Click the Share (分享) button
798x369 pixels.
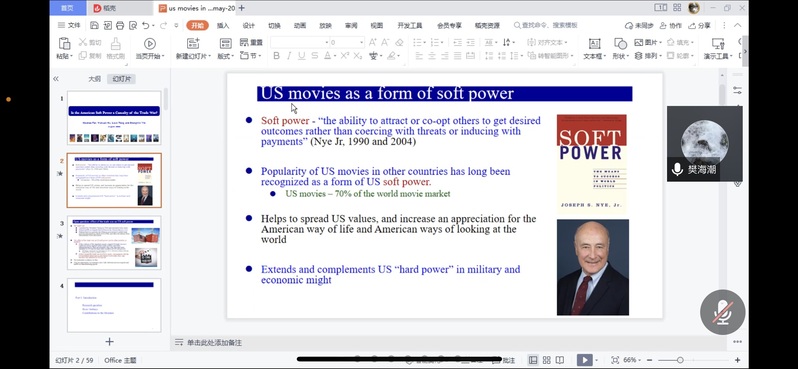(x=700, y=25)
